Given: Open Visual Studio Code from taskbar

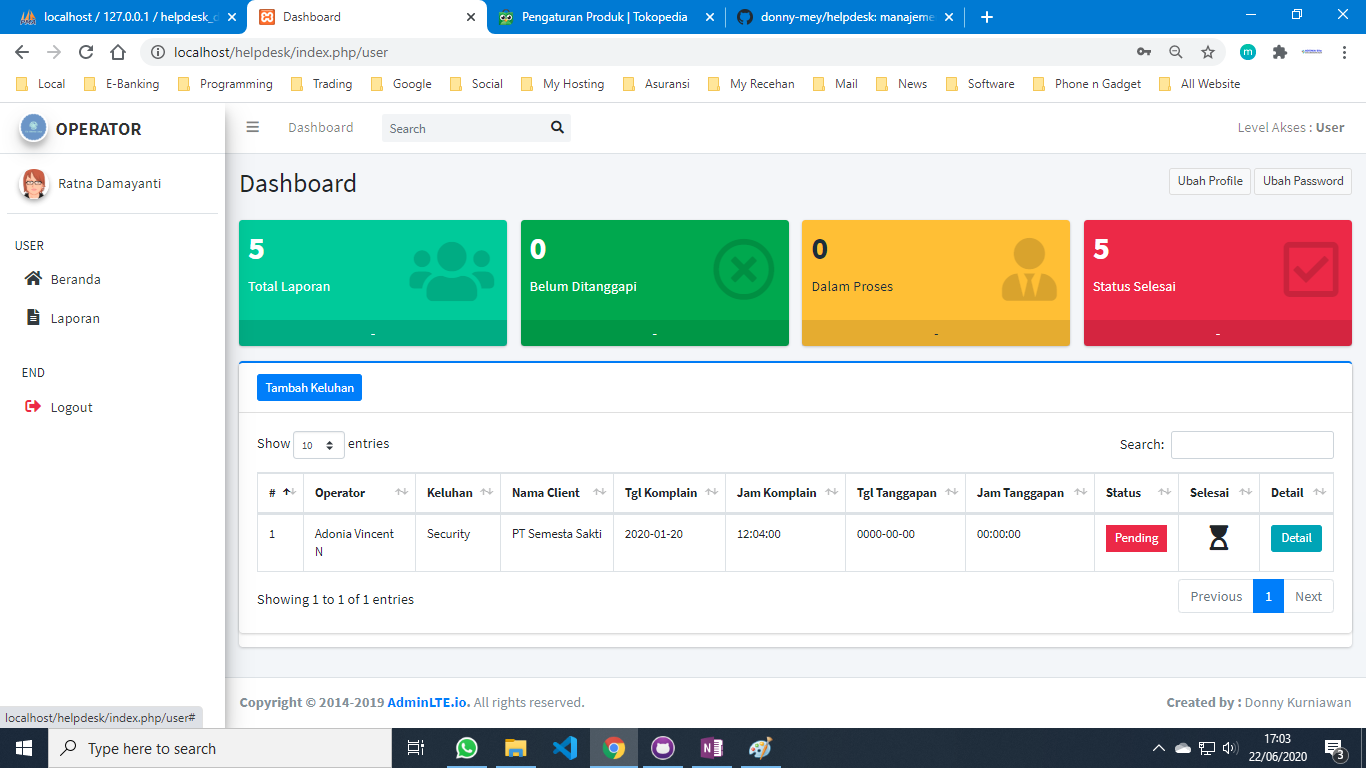Looking at the screenshot, I should pos(565,748).
